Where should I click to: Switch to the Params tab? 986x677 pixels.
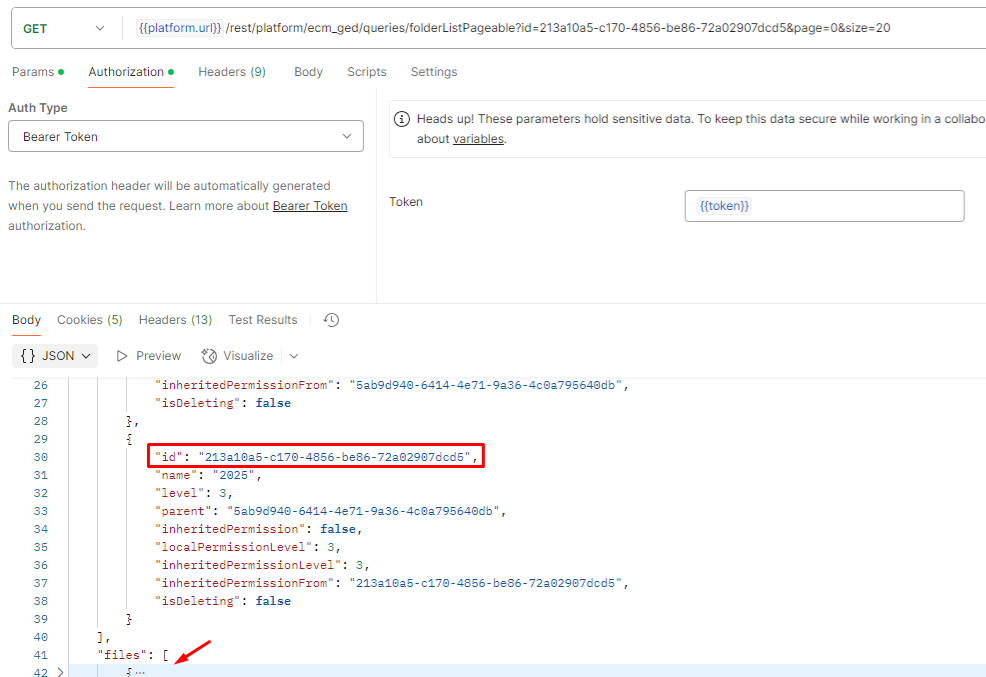38,72
